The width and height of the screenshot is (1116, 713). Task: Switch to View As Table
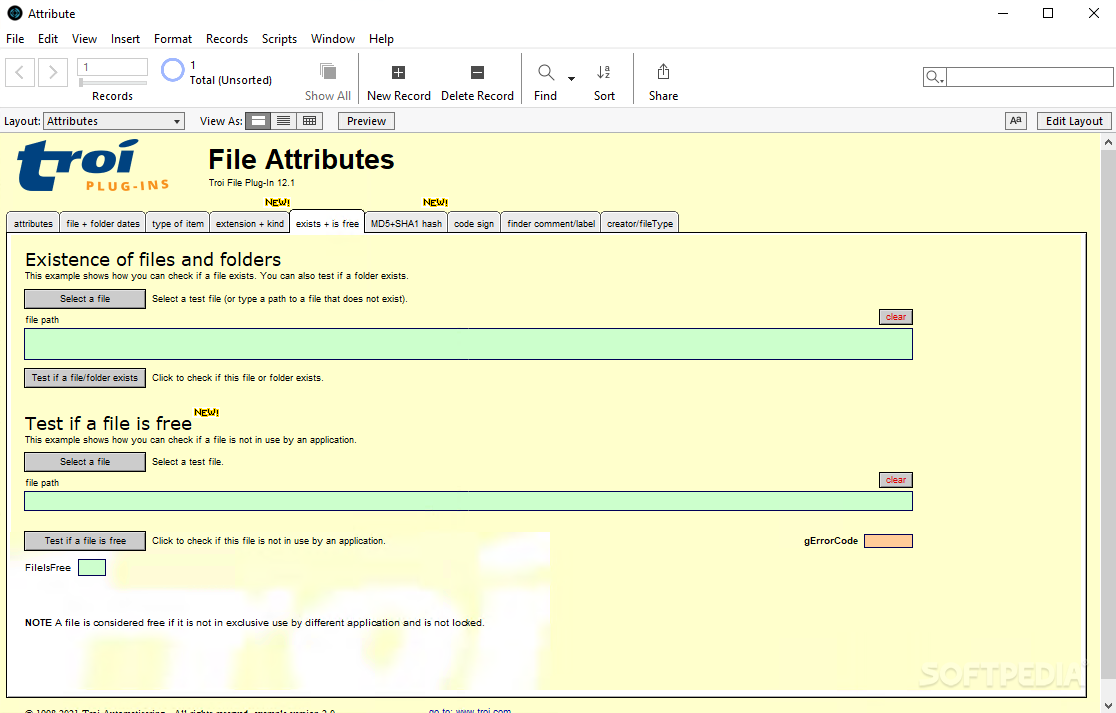310,121
